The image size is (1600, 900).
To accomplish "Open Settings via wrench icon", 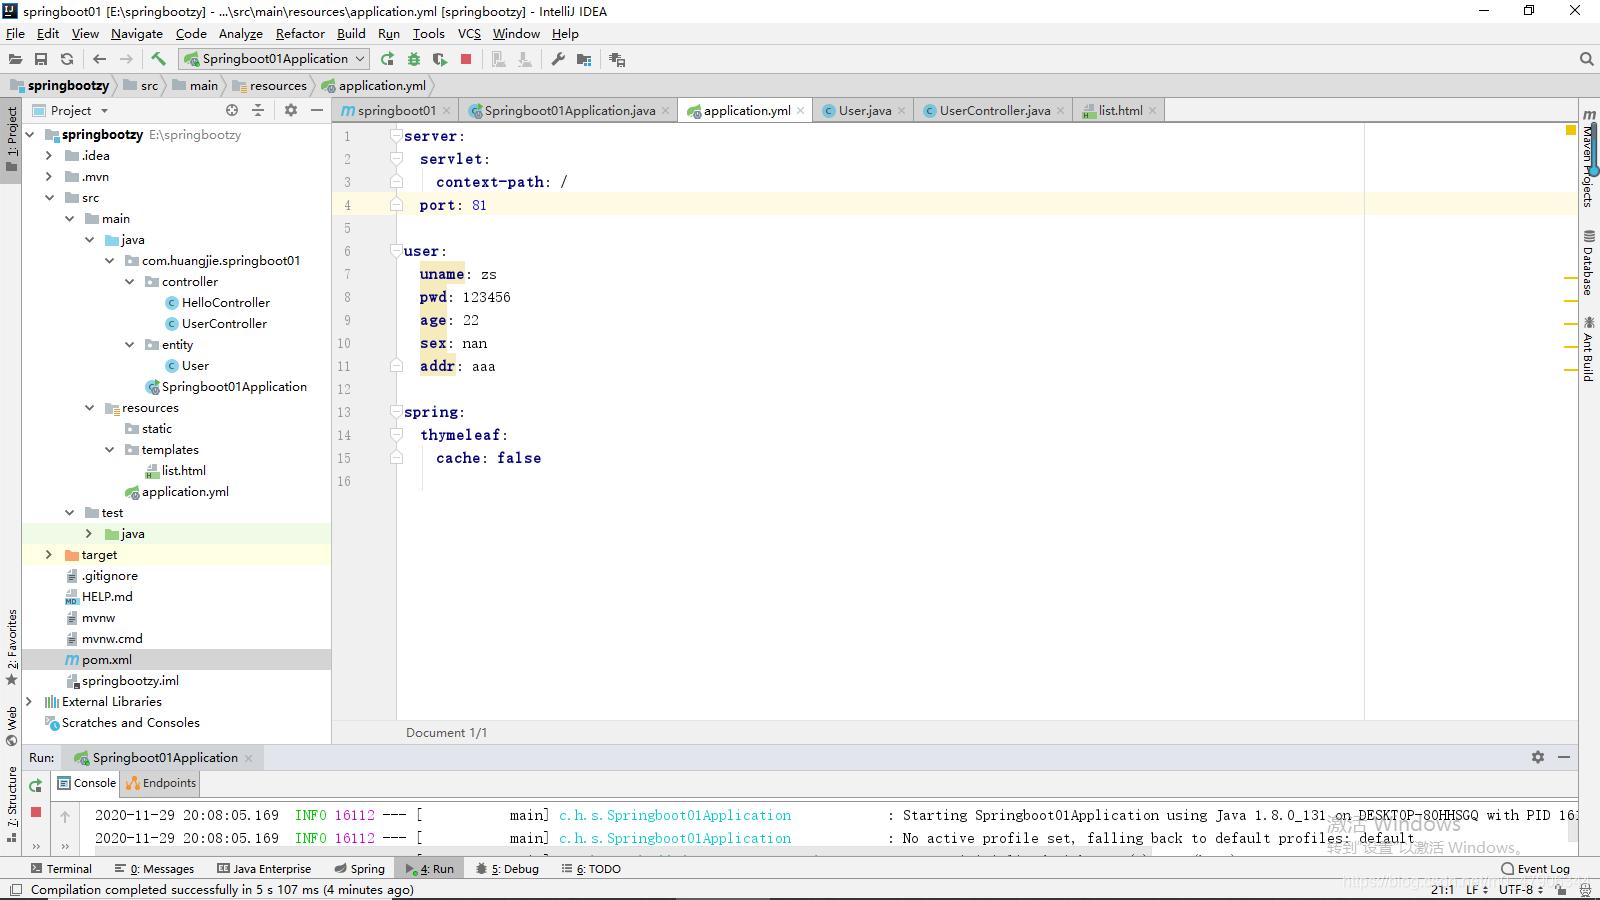I will 558,59.
